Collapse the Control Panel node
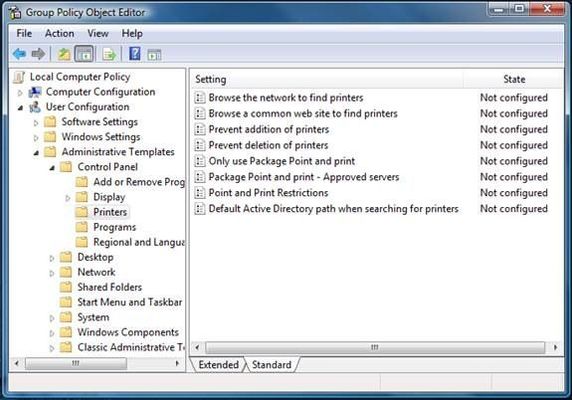This screenshot has width=572, height=400. point(52,168)
